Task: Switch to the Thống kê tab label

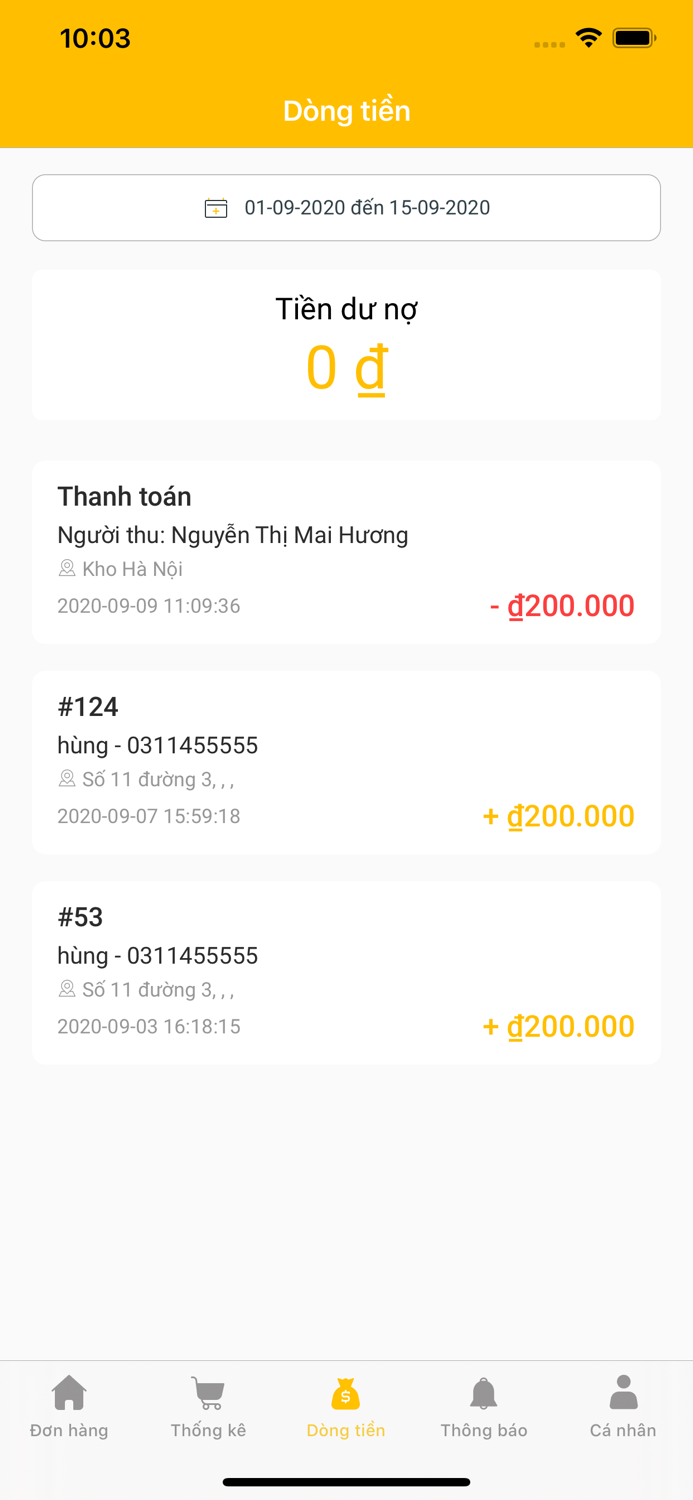Action: coord(208,1430)
